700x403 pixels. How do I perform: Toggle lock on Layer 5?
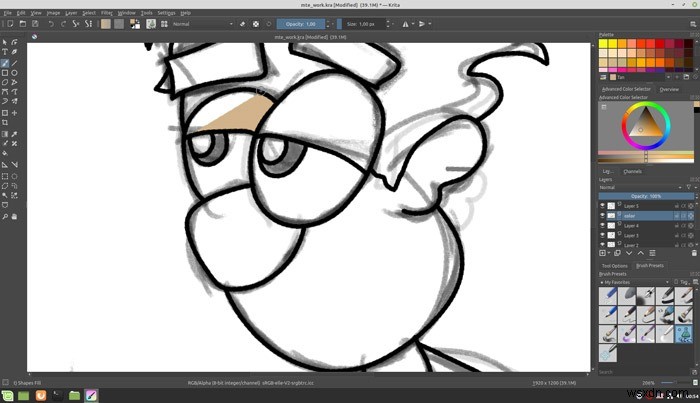(677, 206)
